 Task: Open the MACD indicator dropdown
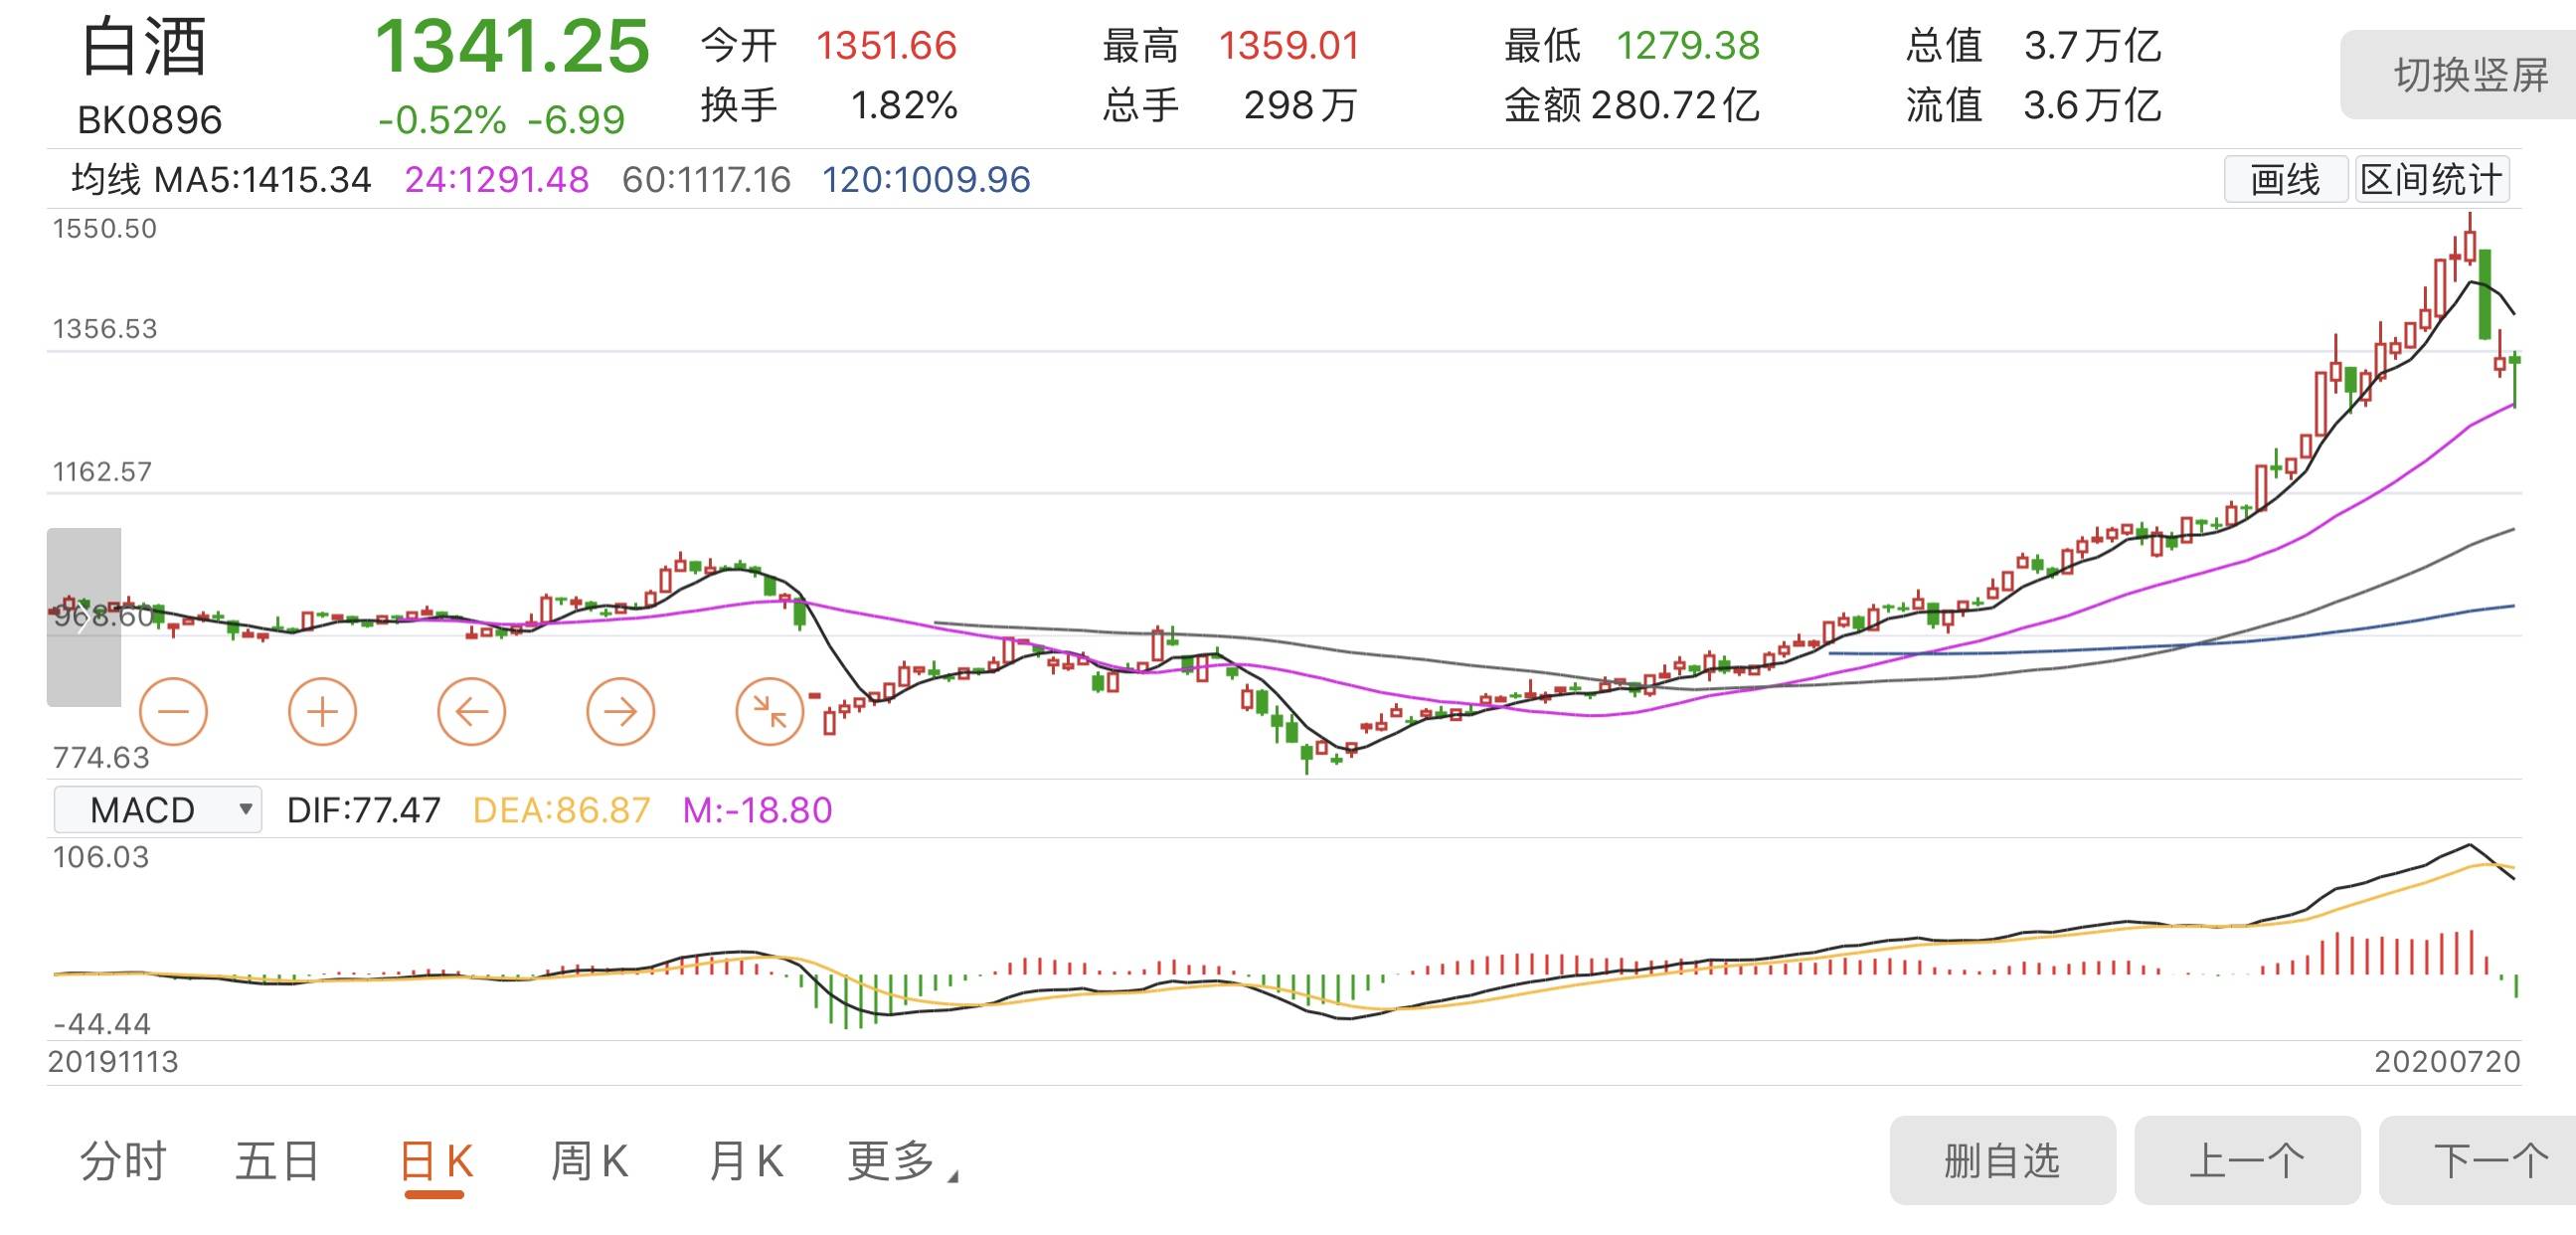click(x=157, y=809)
